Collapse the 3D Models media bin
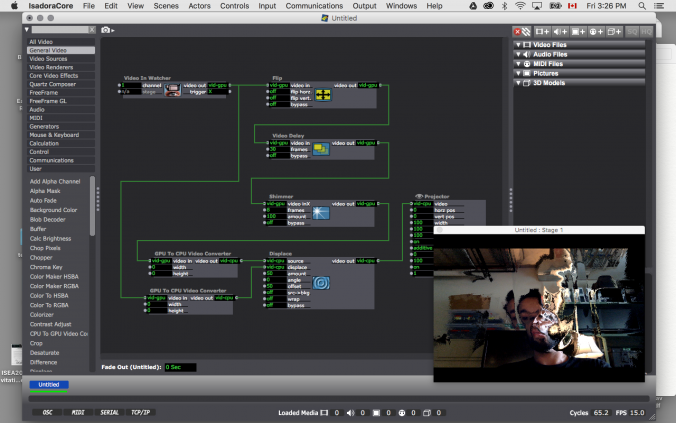This screenshot has height=423, width=676. [518, 83]
